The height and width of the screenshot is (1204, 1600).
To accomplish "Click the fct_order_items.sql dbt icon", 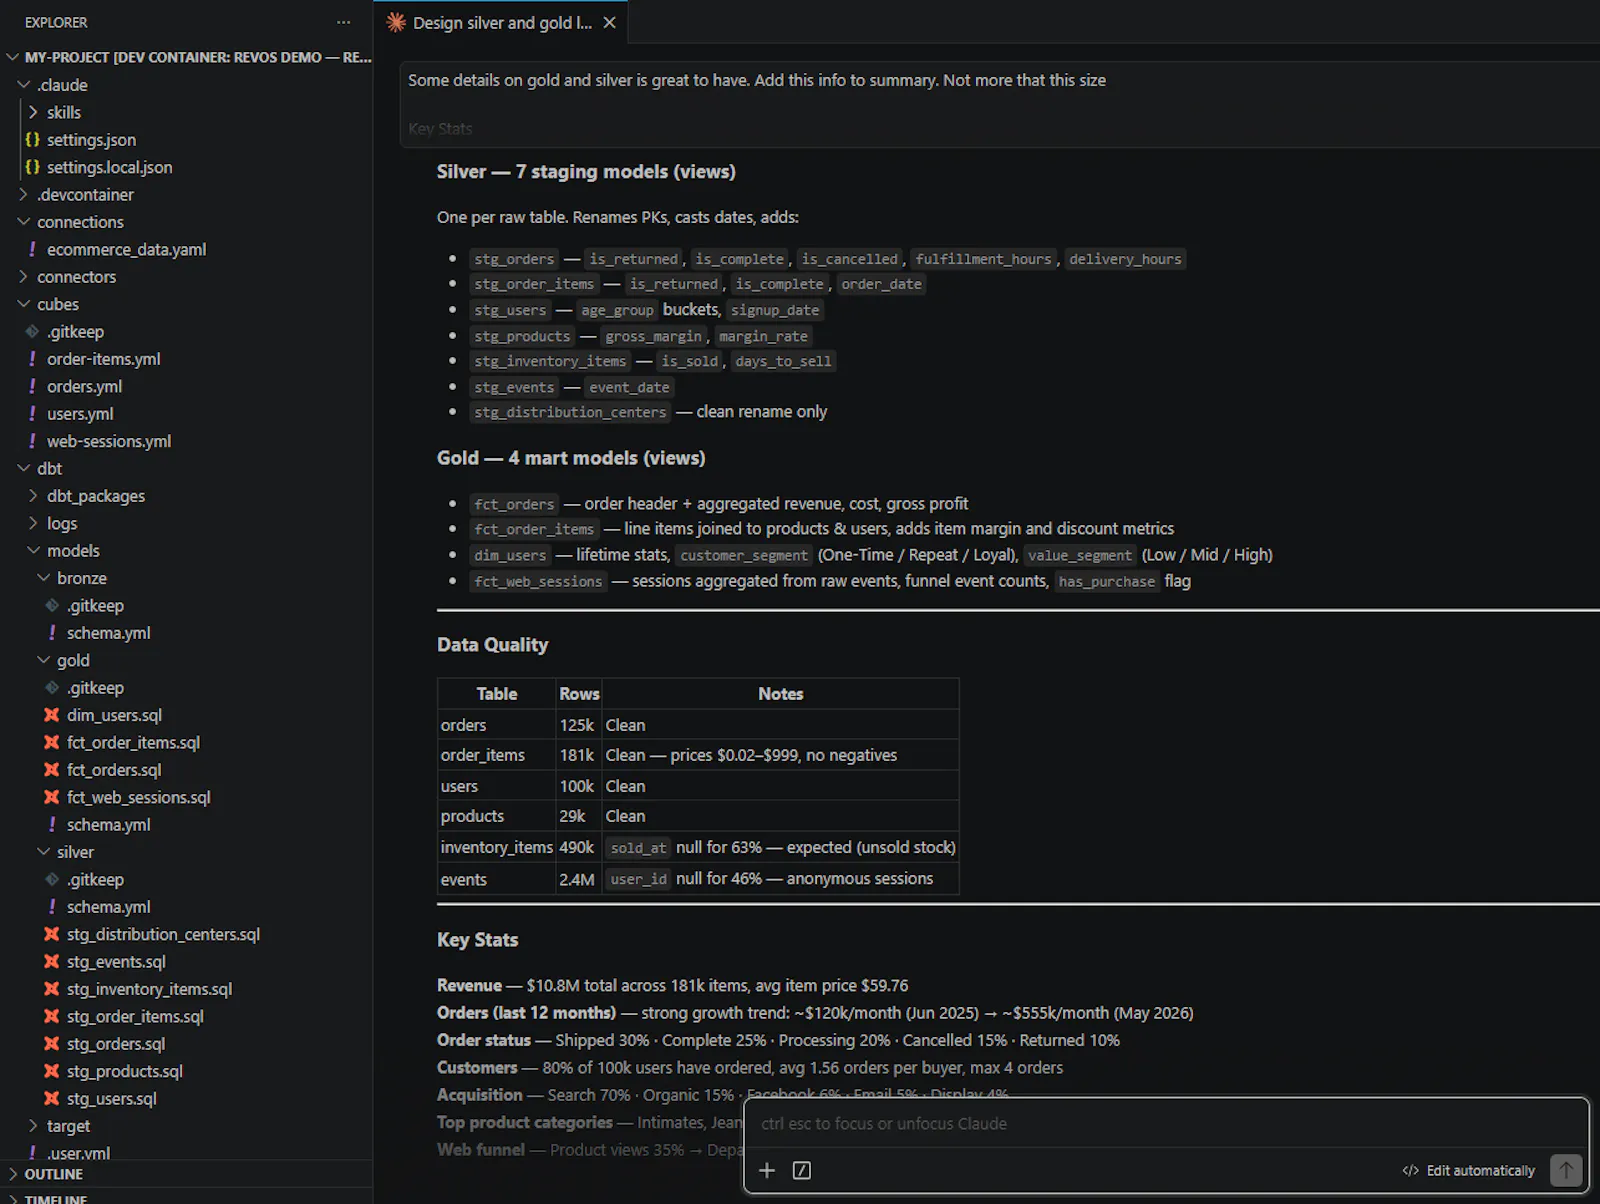I will [51, 742].
